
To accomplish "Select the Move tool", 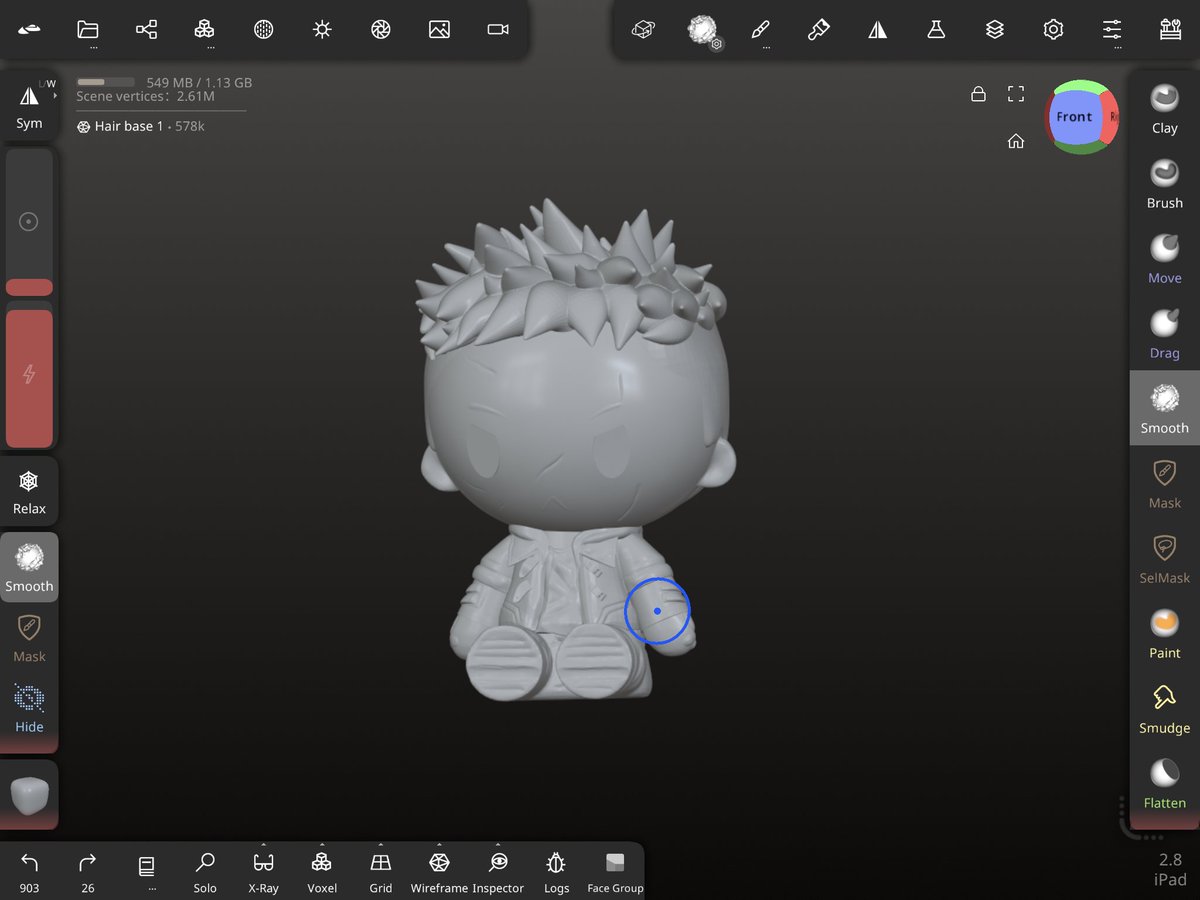I will tap(1165, 258).
